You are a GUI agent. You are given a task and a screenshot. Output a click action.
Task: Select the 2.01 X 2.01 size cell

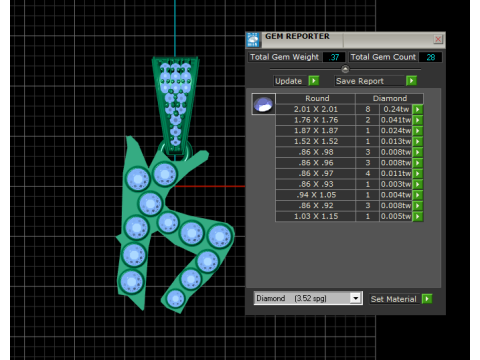(x=316, y=109)
